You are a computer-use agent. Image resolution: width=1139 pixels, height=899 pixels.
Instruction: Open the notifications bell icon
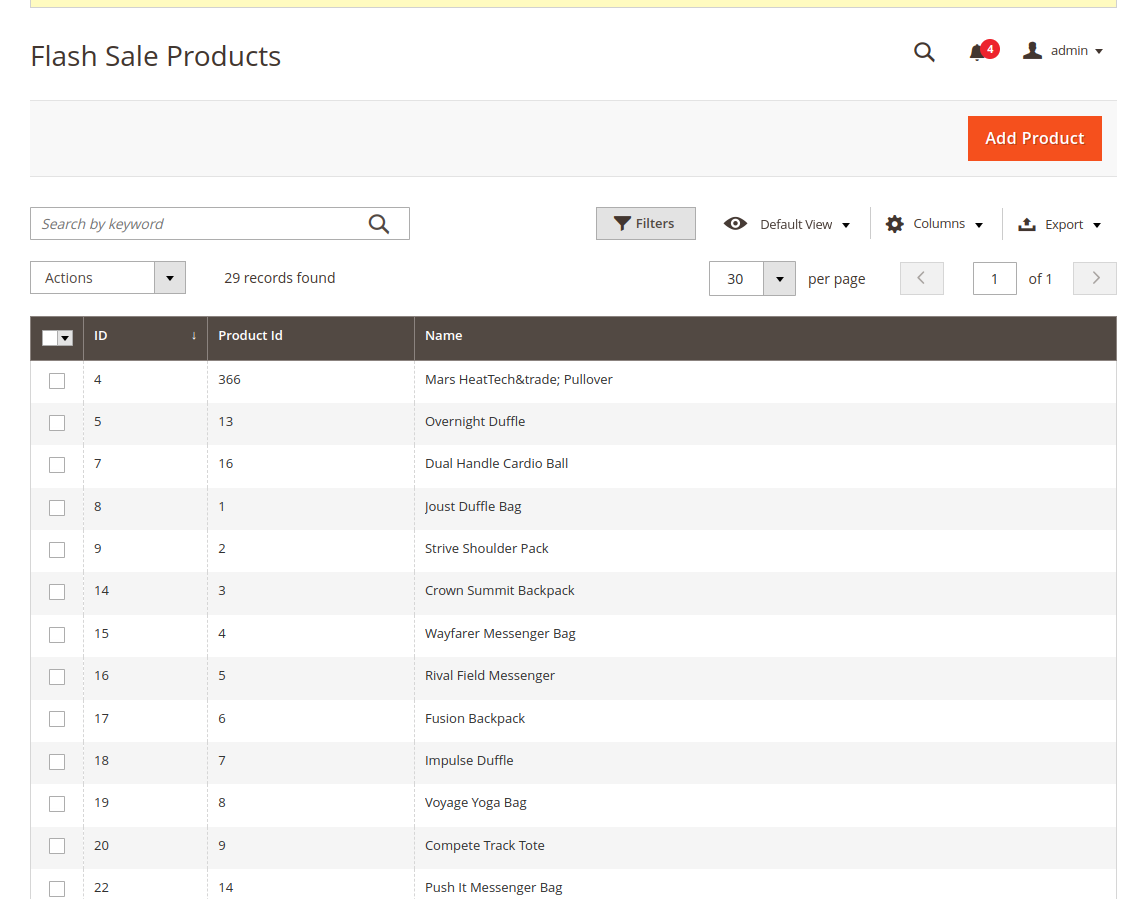[x=977, y=52]
